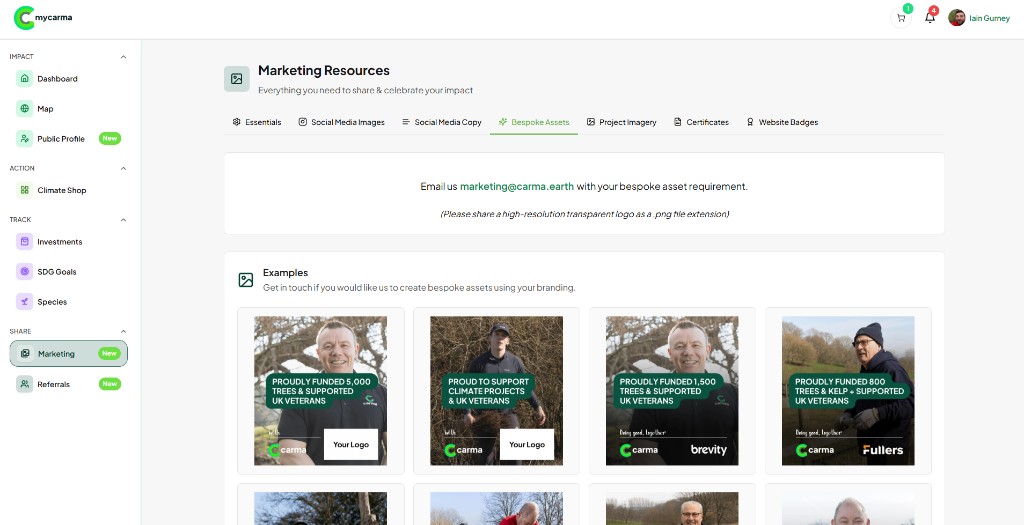Image resolution: width=1024 pixels, height=525 pixels.
Task: Open the Fullers 800 trees example
Action: (848, 390)
